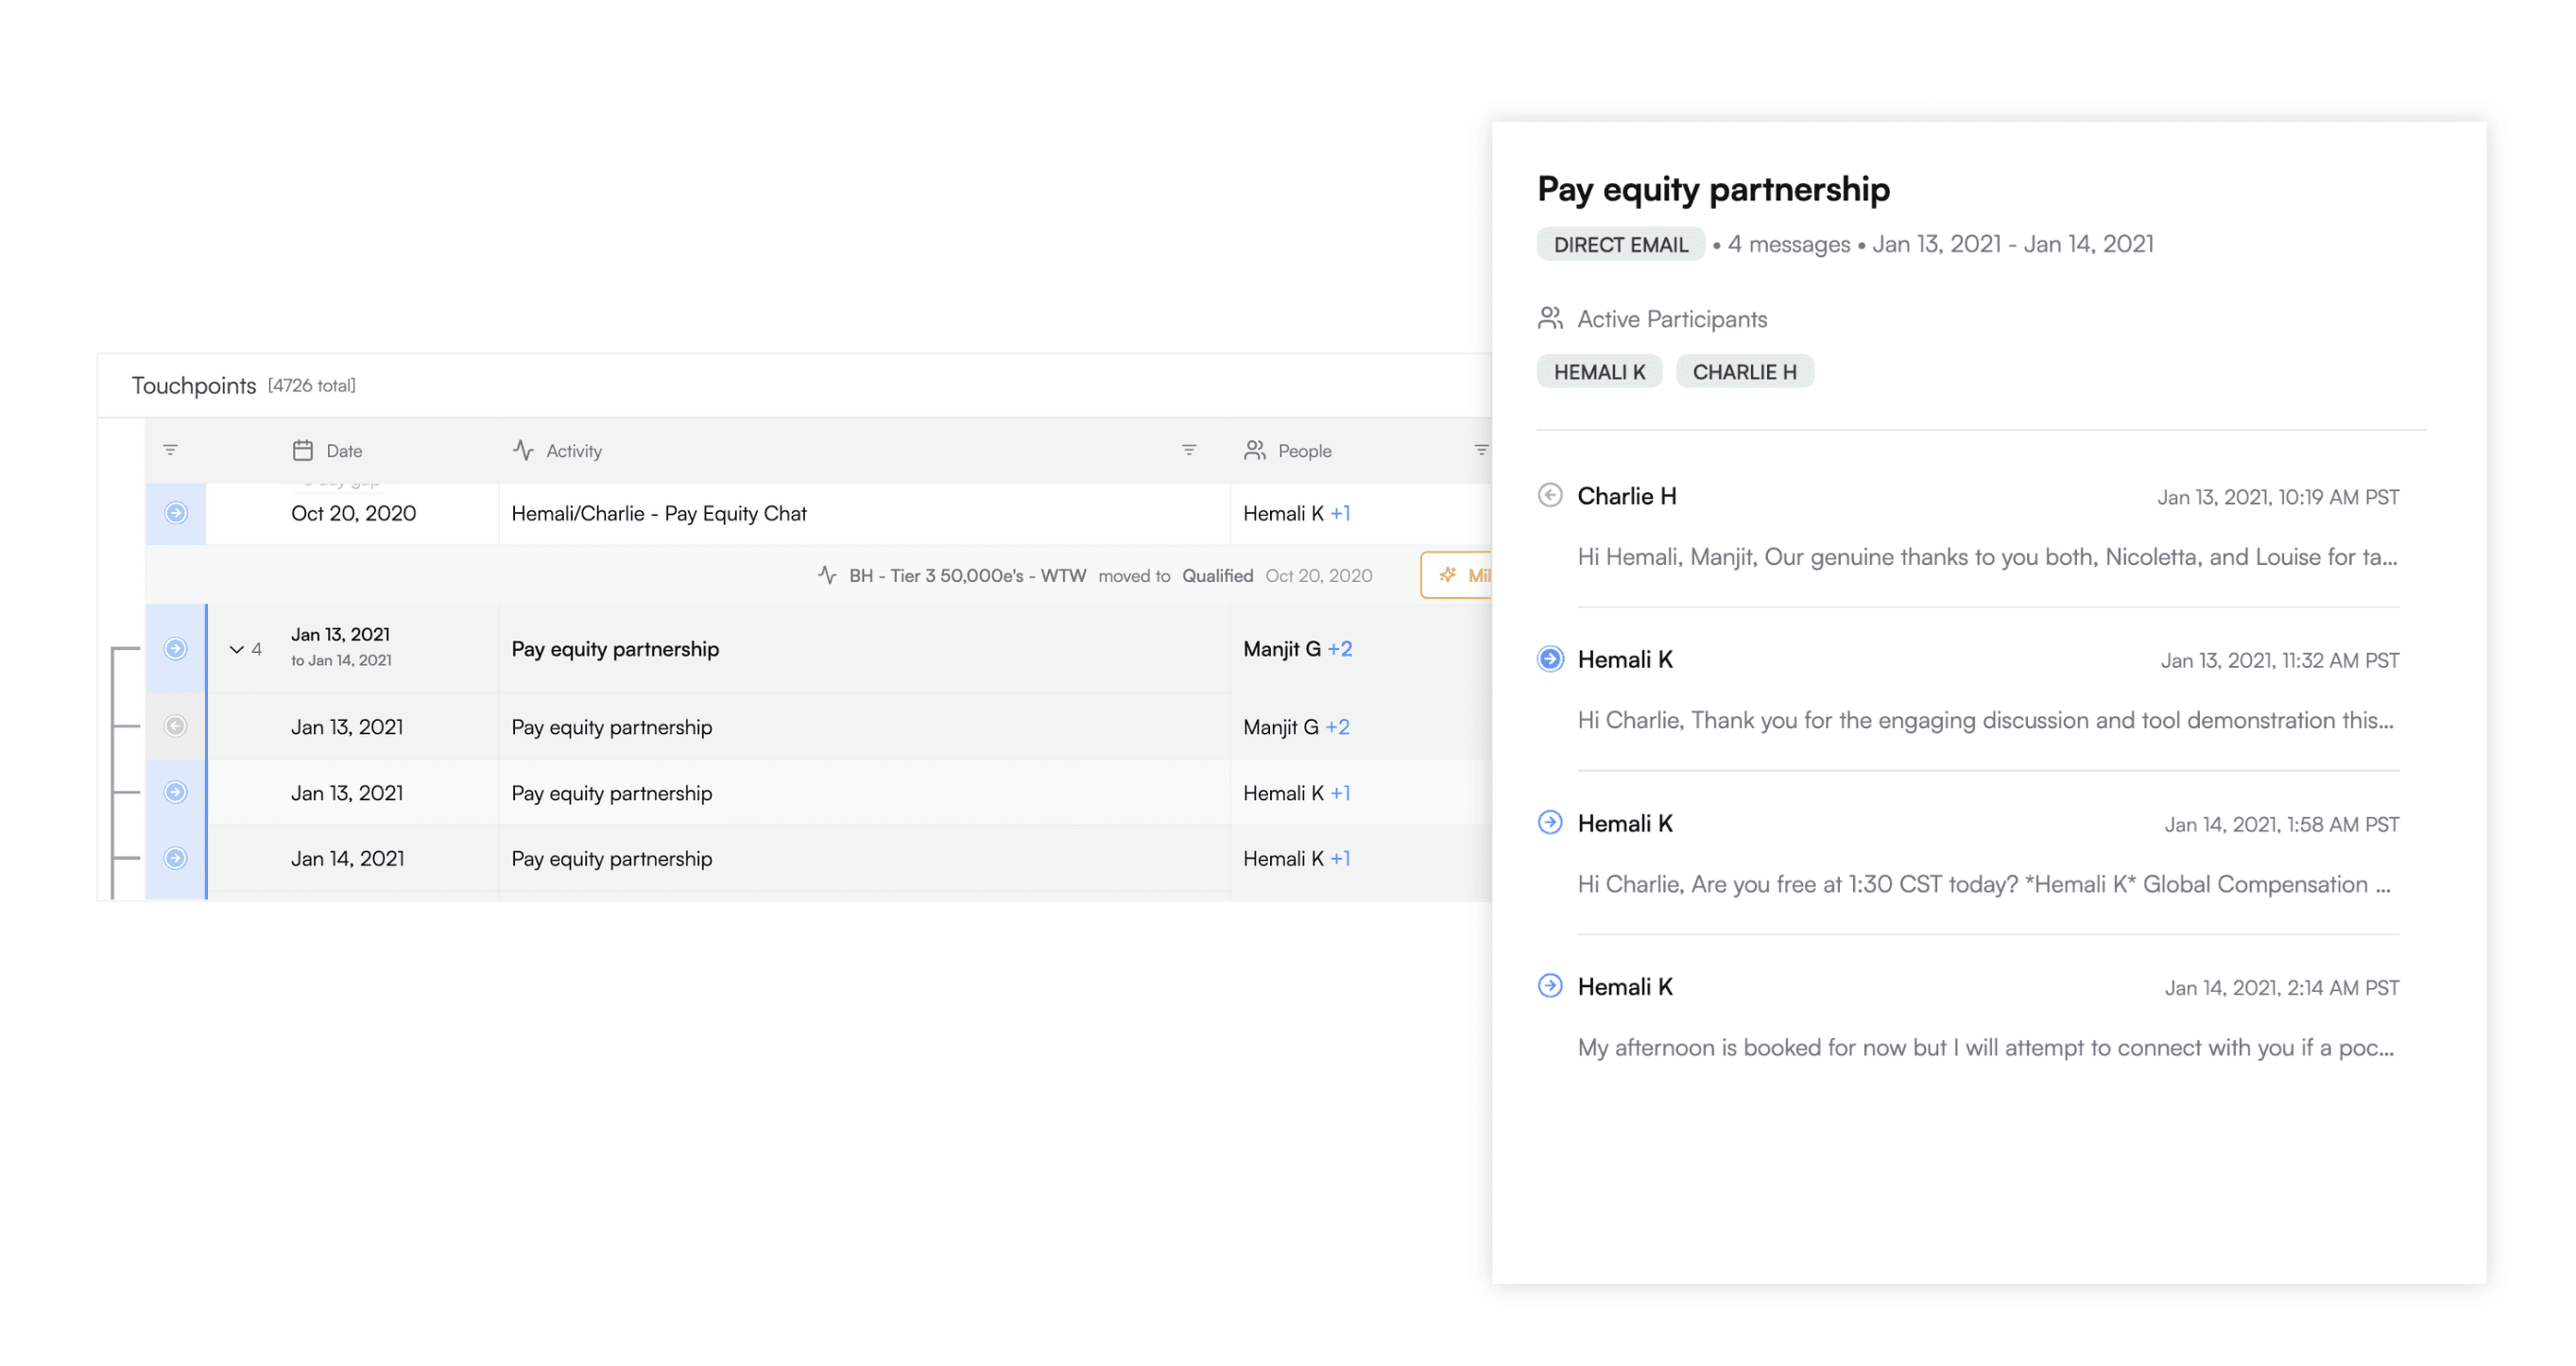Image resolution: width=2576 pixels, height=1366 pixels.
Task: Expand +1 people on Oct 20 Hemali K row
Action: [x=1341, y=513]
